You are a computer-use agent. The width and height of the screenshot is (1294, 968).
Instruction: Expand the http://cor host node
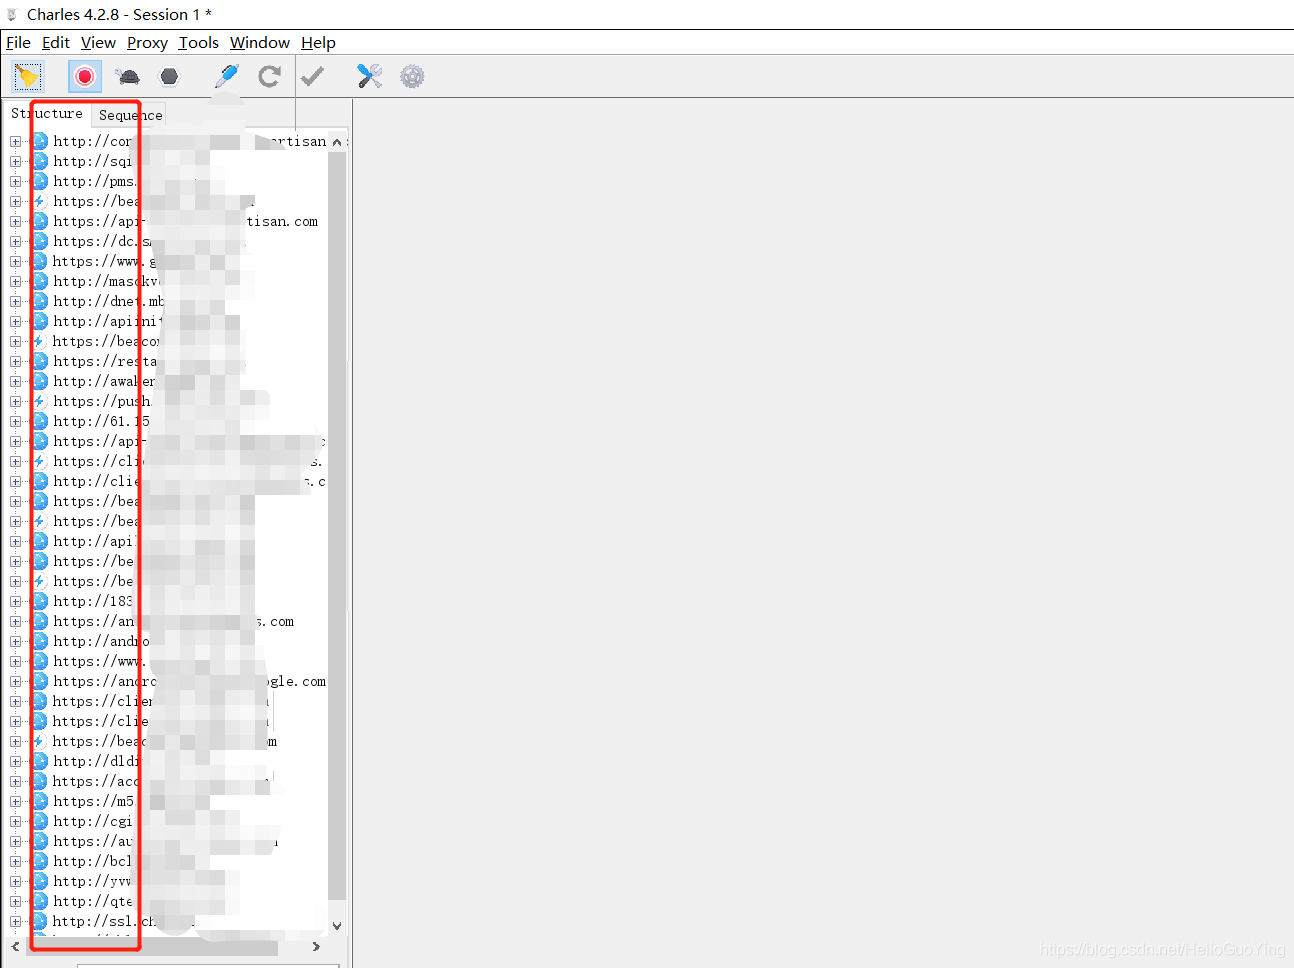coord(15,141)
